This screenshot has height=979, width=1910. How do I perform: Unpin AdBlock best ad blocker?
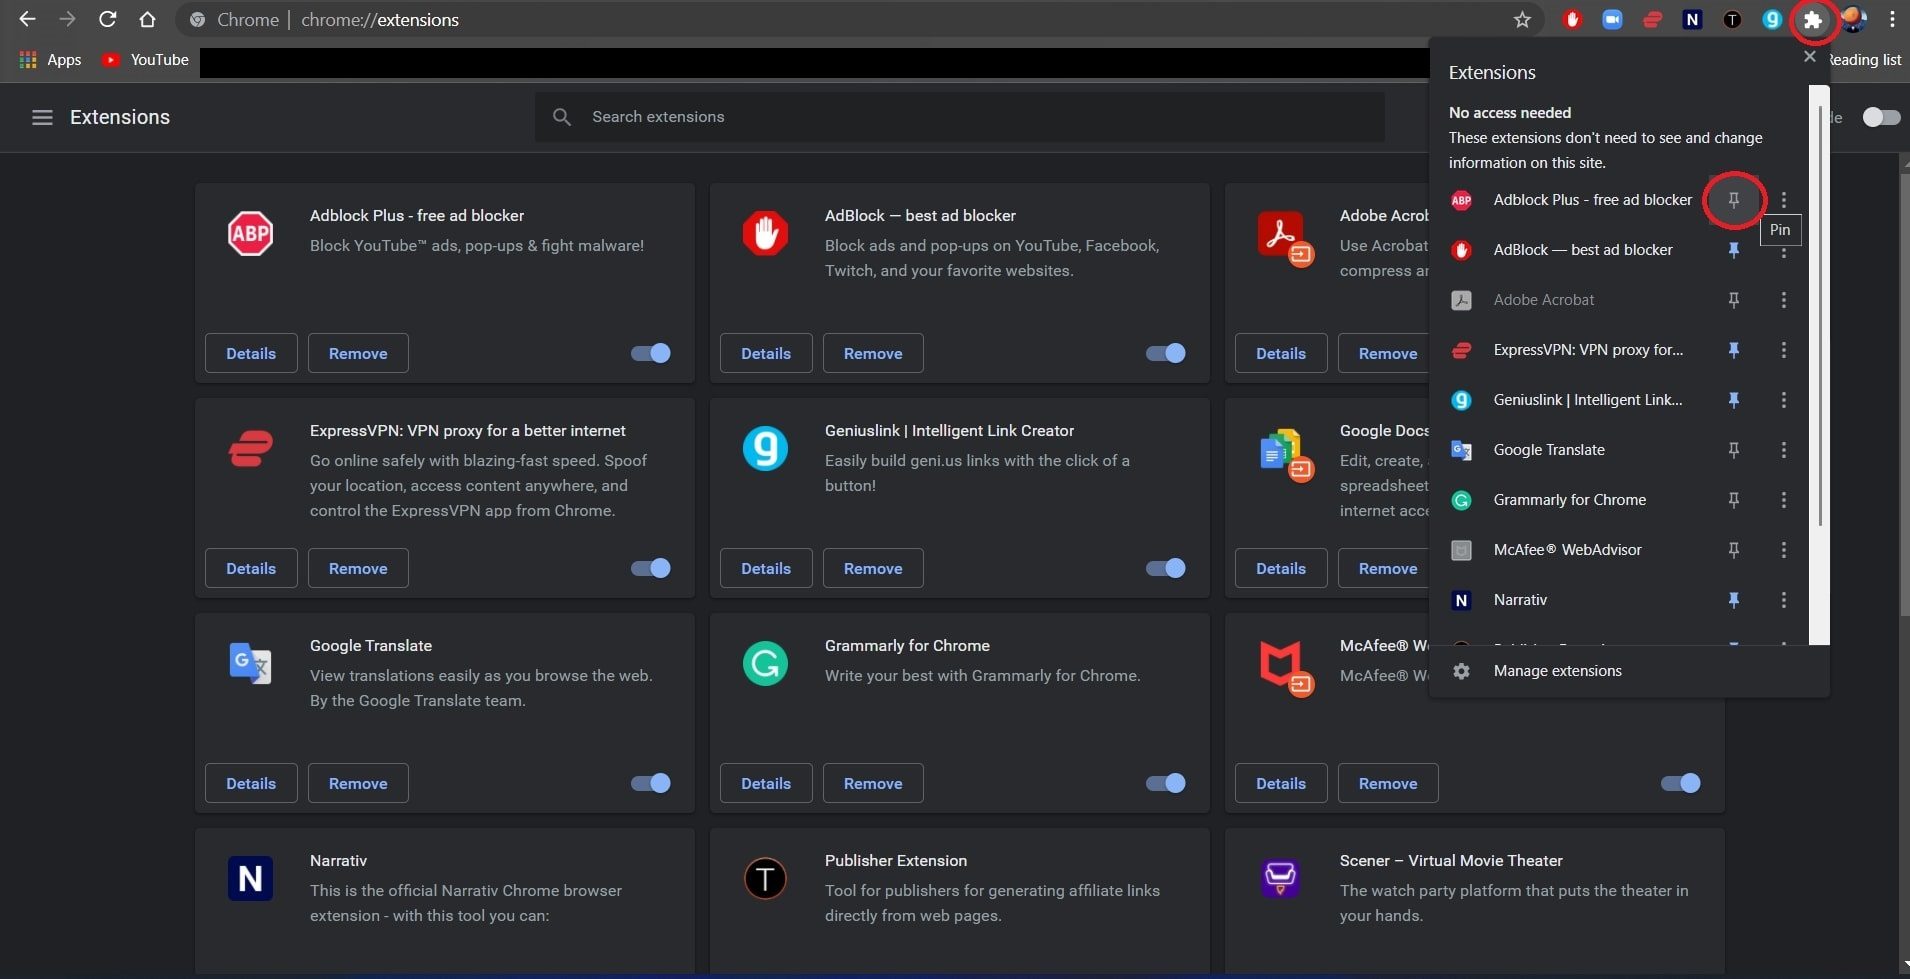pos(1734,250)
